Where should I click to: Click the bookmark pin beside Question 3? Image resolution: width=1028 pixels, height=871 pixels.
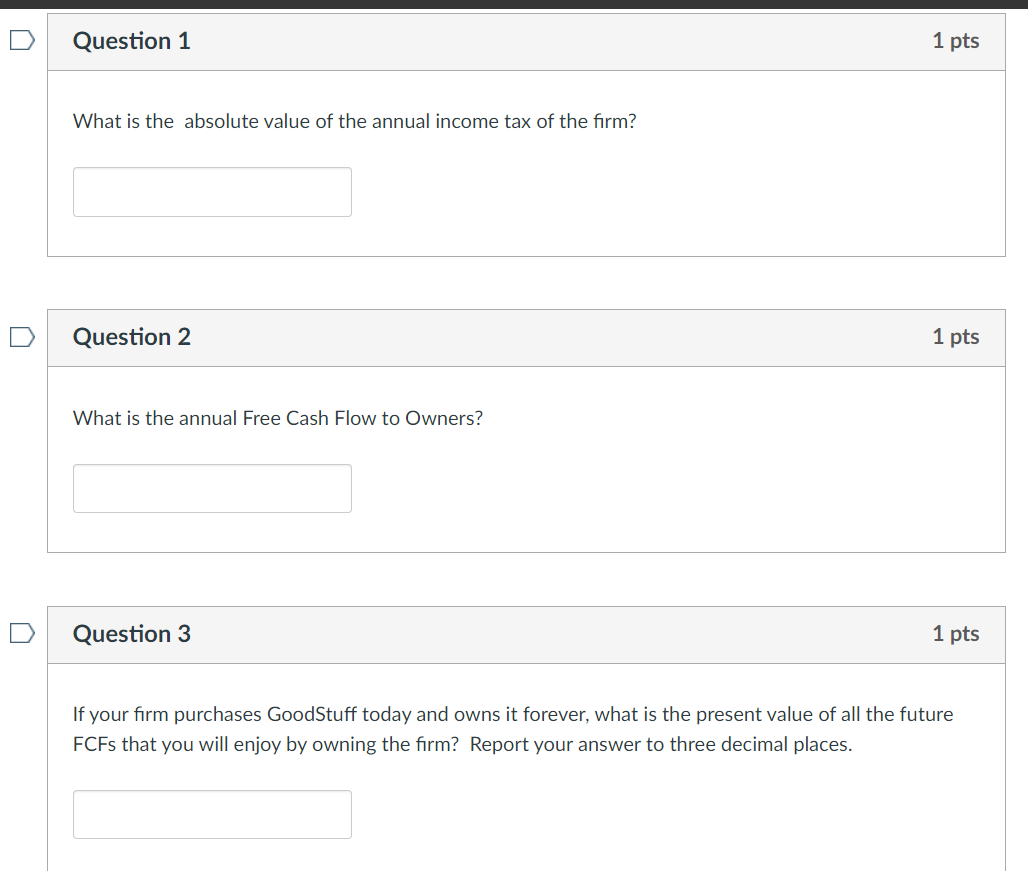[20, 632]
